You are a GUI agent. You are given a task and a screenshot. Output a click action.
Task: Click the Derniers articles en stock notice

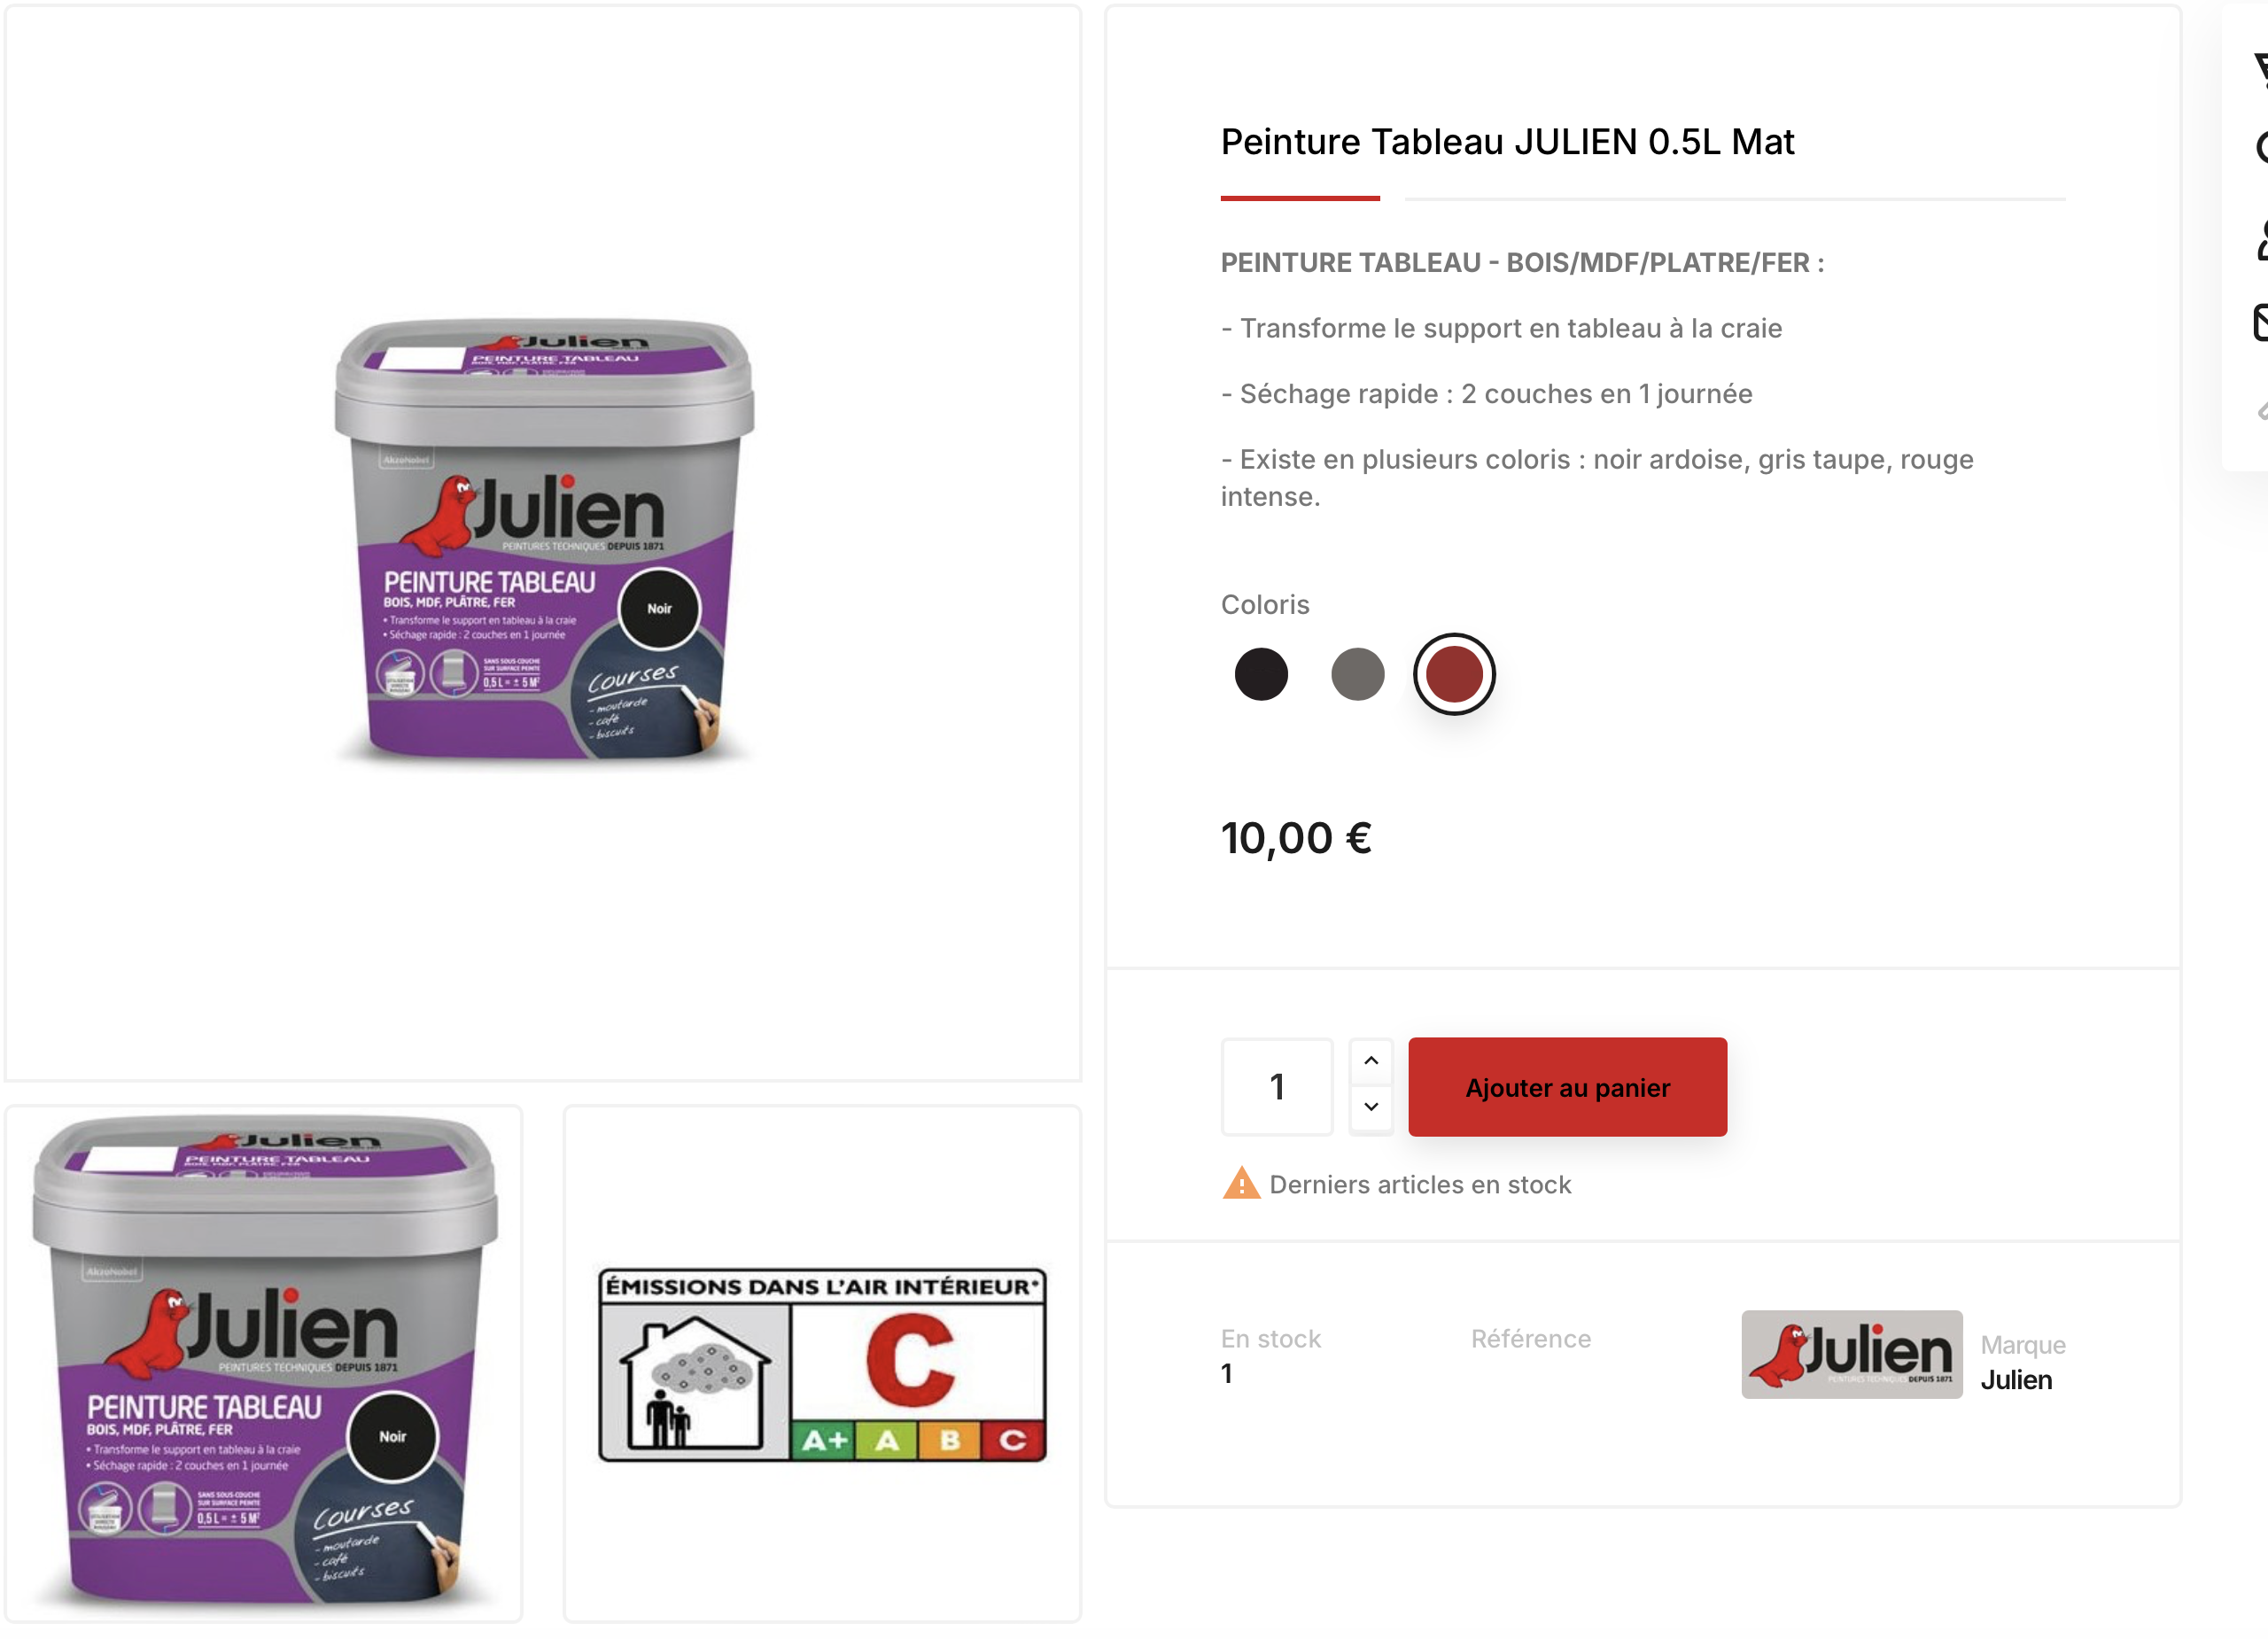point(1420,1184)
